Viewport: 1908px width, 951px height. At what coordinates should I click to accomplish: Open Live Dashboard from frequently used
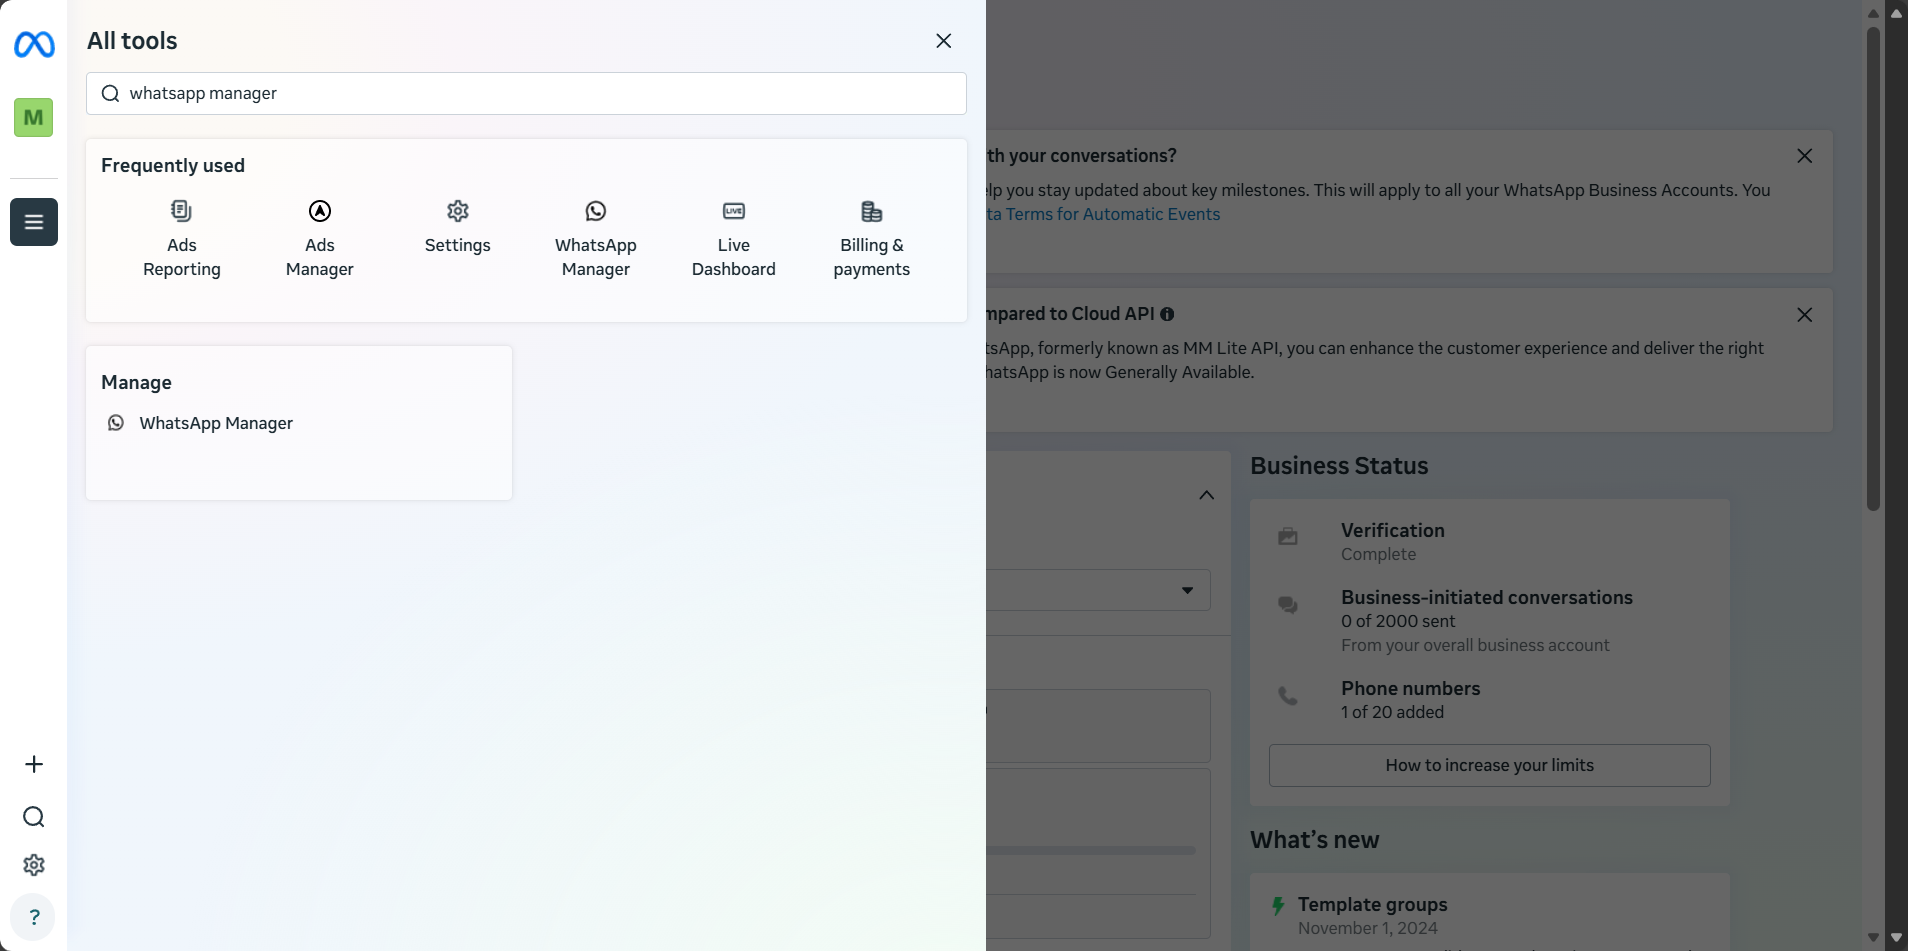pyautogui.click(x=734, y=240)
